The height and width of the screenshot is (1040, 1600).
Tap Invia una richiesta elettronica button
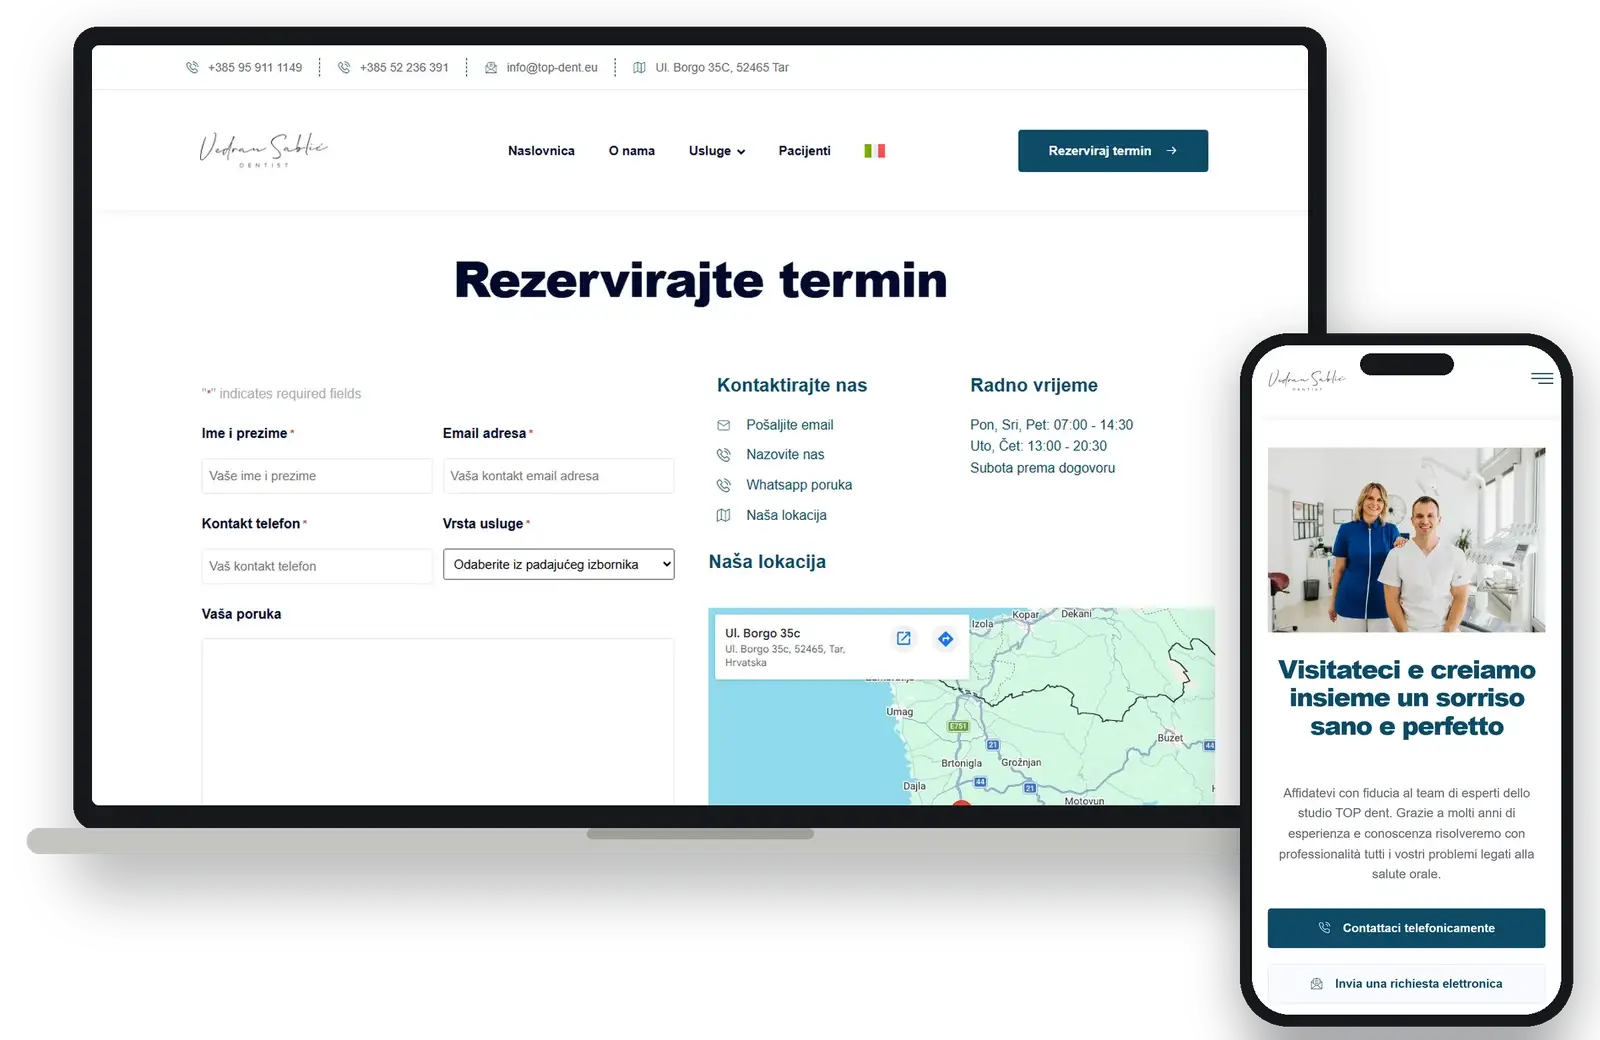pyautogui.click(x=1406, y=984)
